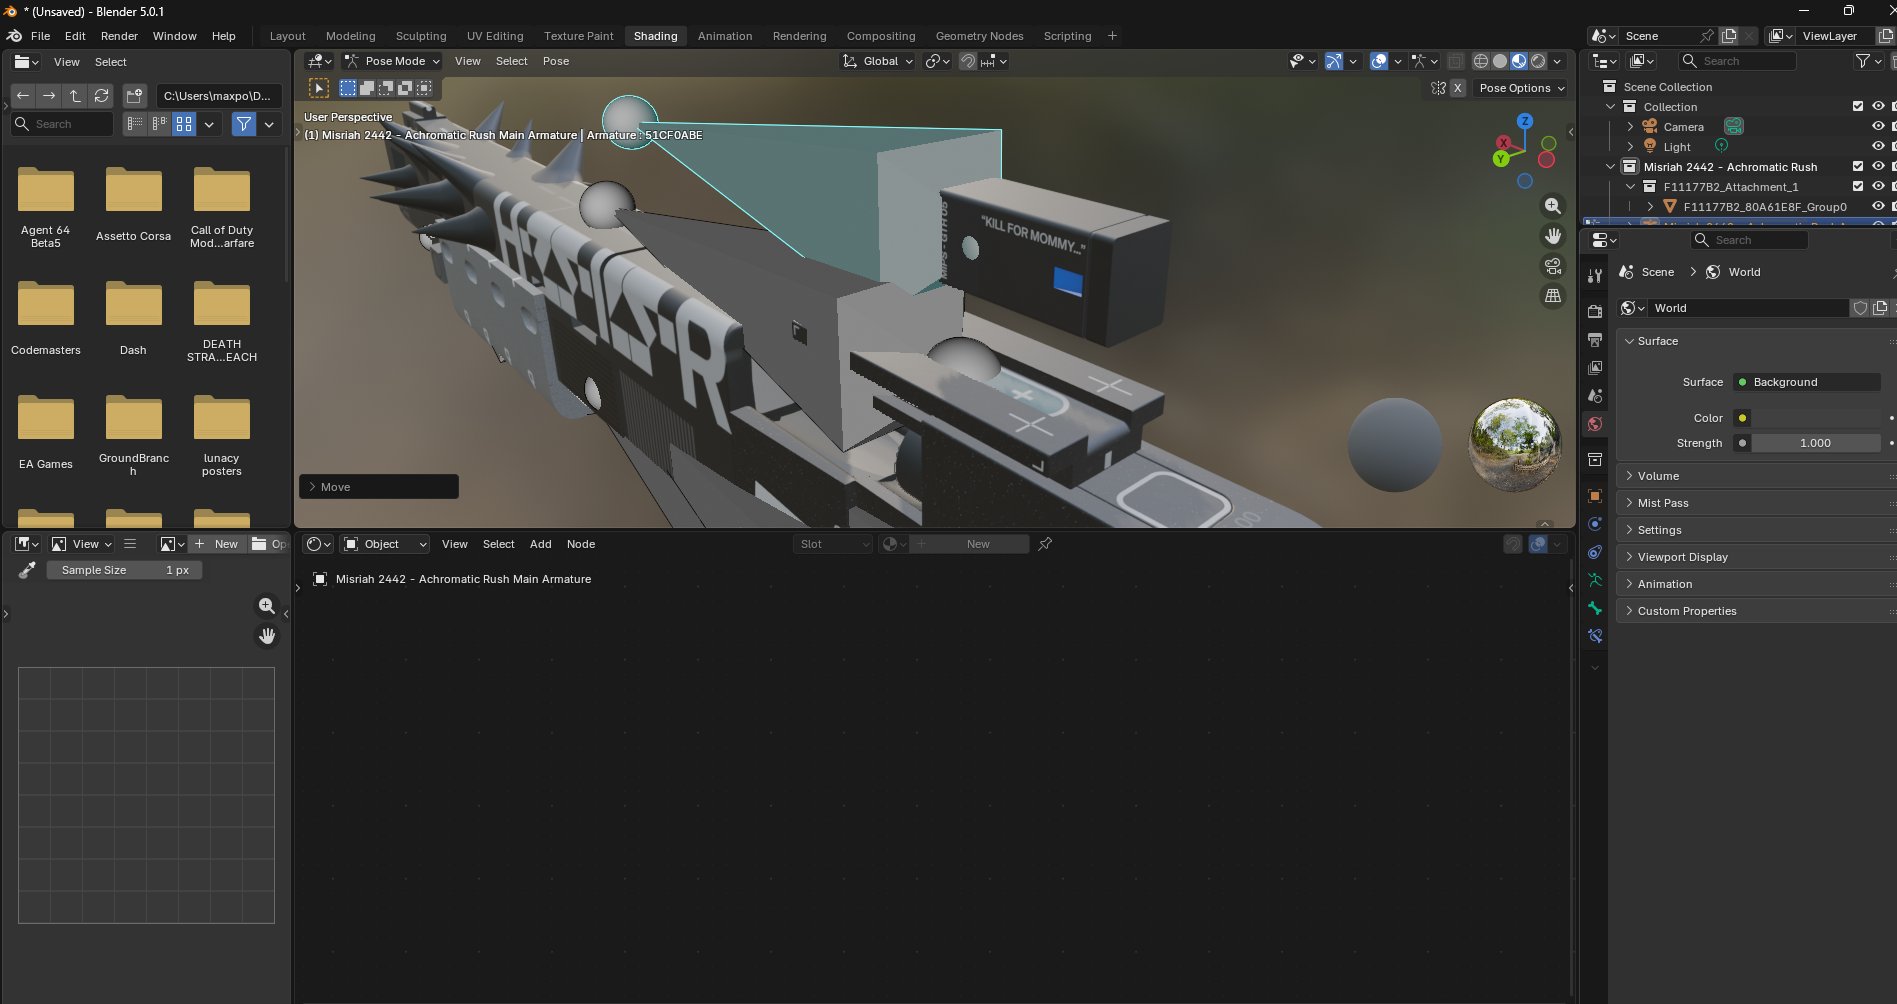Click the Background surface shader button
Image resolution: width=1897 pixels, height=1004 pixels.
point(1806,382)
